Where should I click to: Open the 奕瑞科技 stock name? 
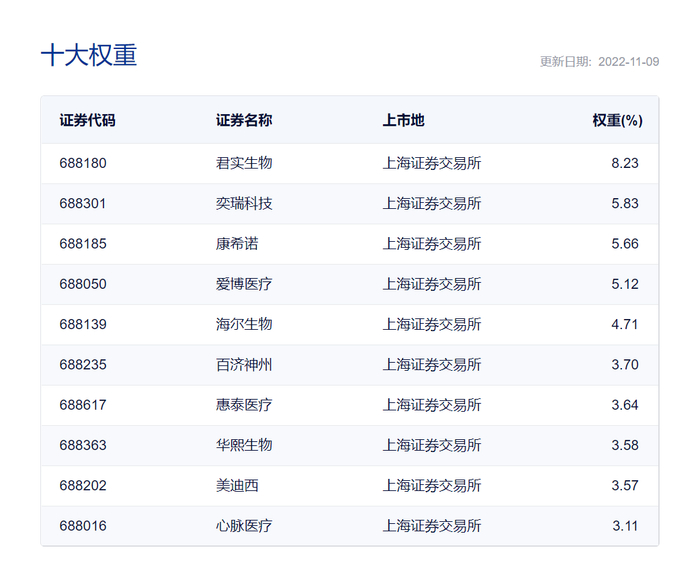pos(244,203)
